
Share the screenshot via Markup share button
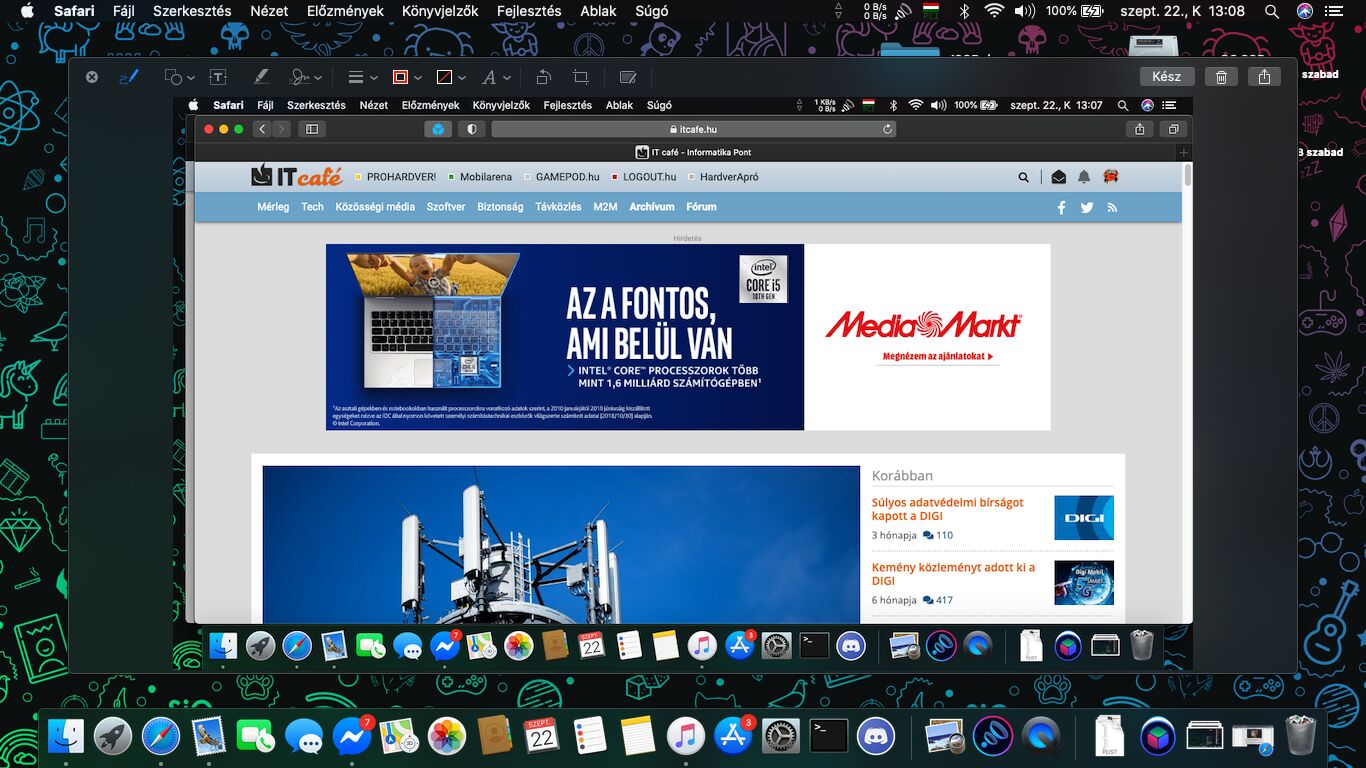(1264, 77)
